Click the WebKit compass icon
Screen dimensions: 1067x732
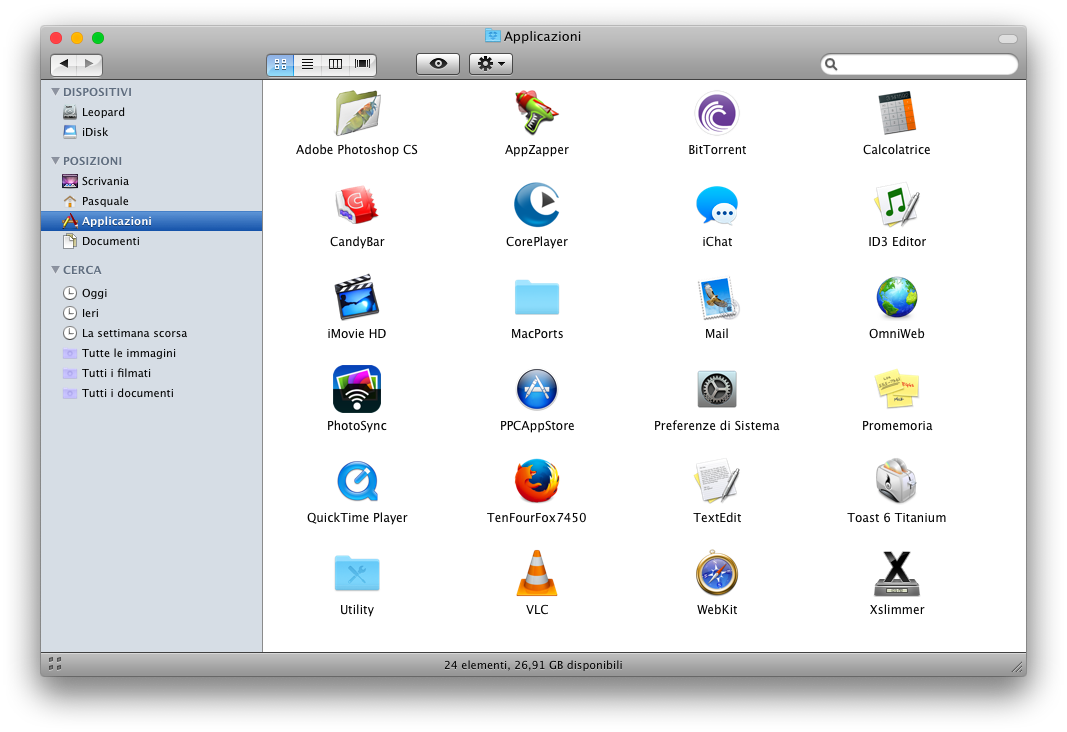click(x=717, y=573)
